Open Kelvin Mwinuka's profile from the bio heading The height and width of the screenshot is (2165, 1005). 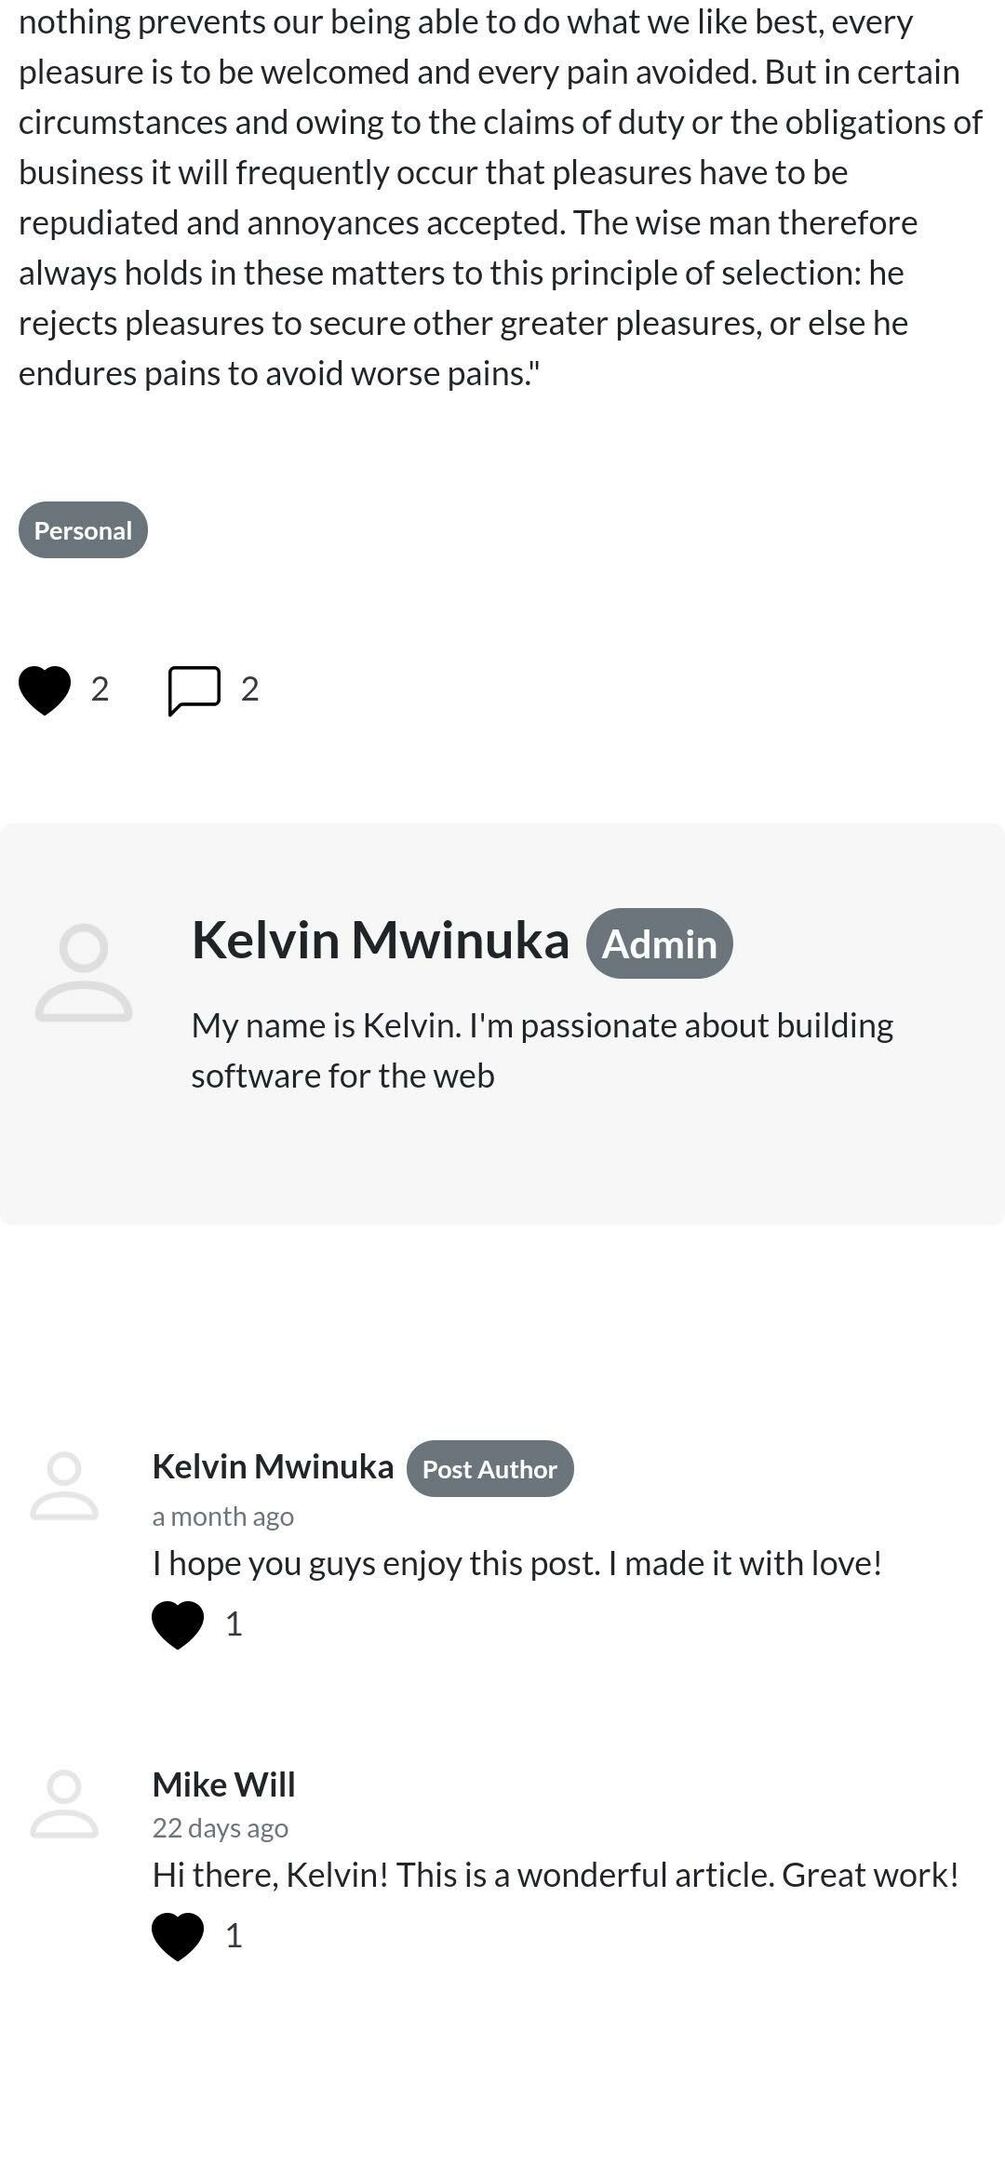380,940
